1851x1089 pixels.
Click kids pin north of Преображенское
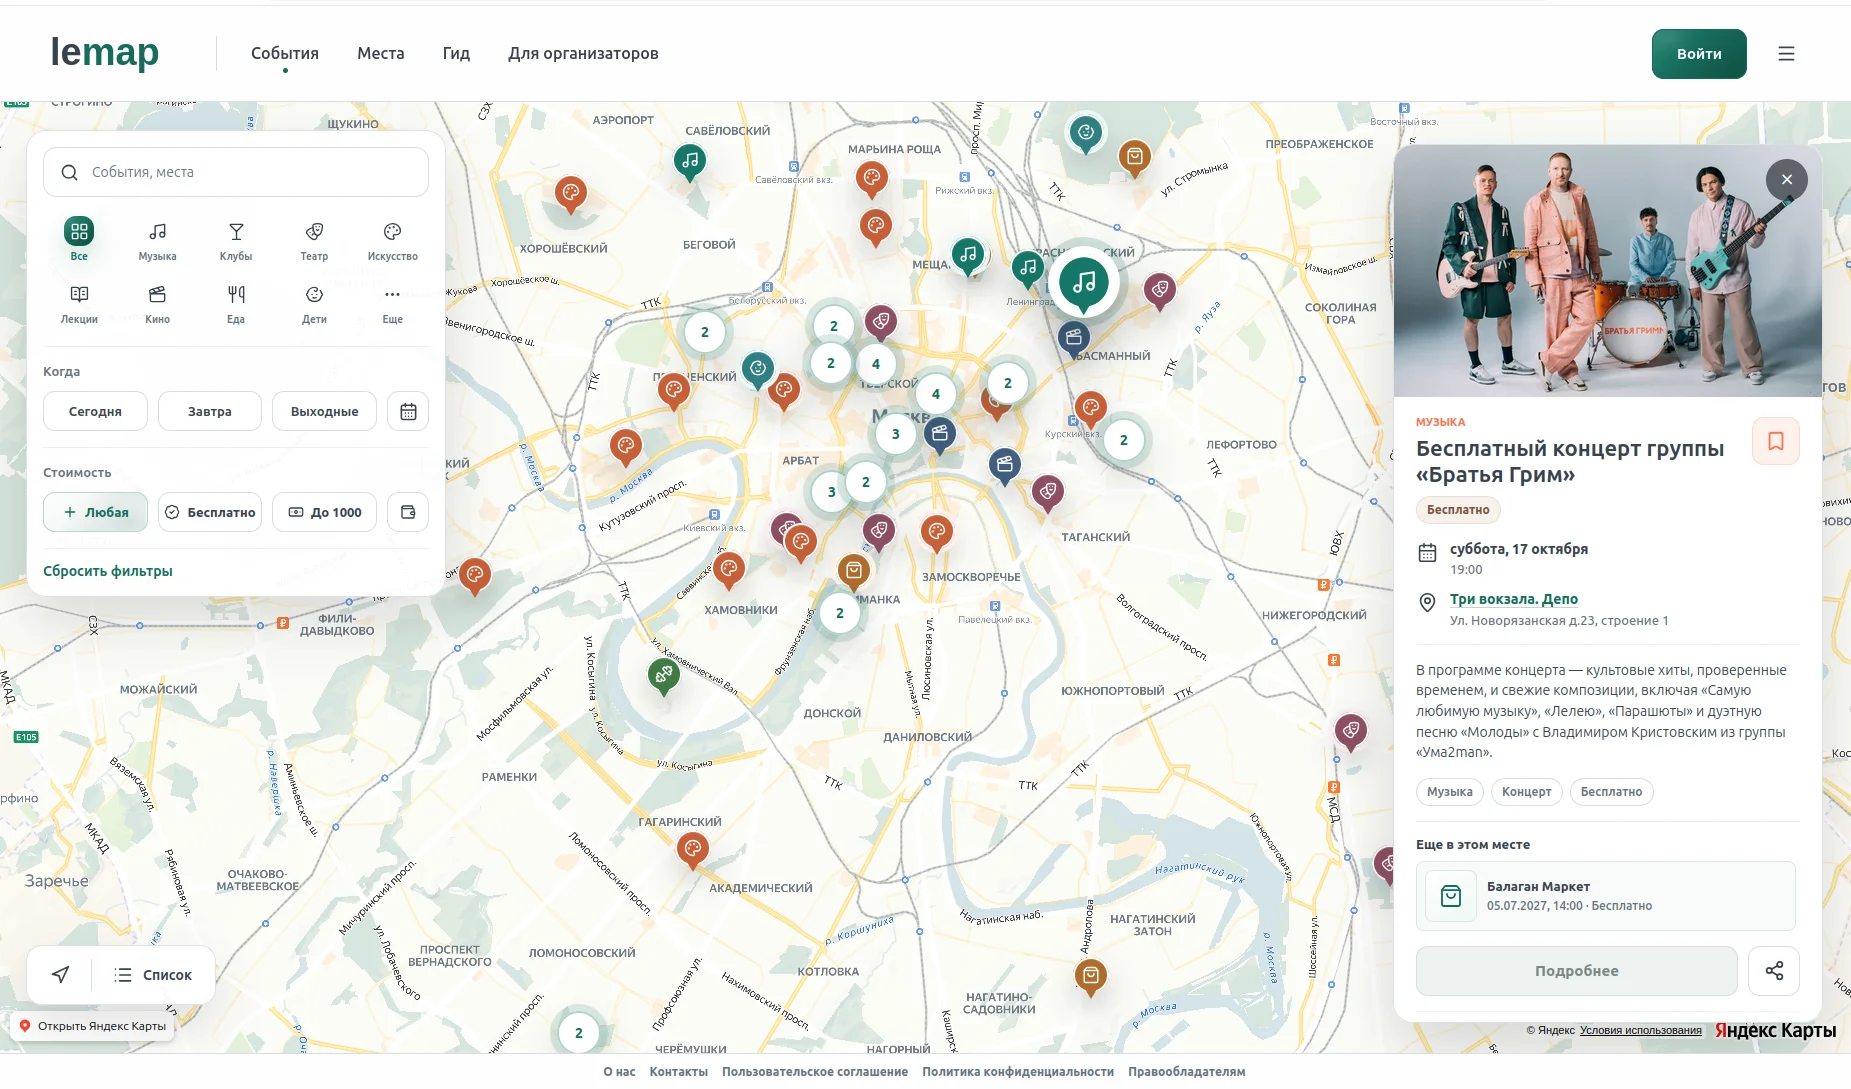pyautogui.click(x=1085, y=132)
